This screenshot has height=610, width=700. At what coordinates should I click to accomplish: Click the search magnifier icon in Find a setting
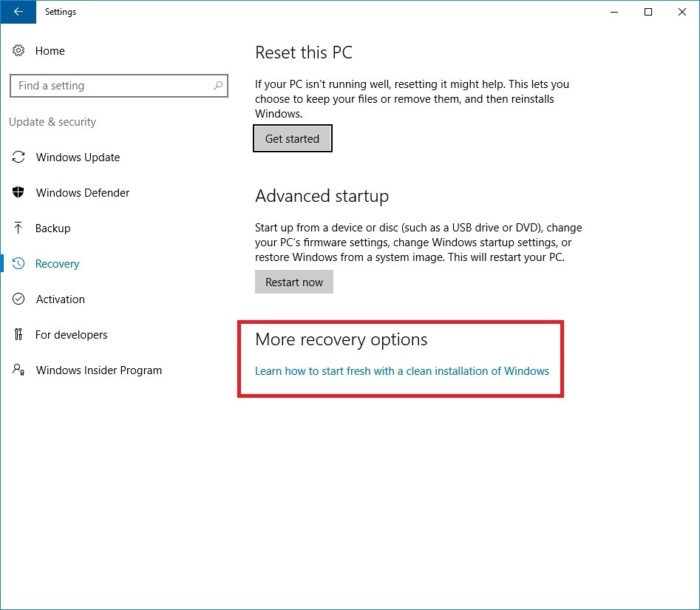[x=218, y=85]
